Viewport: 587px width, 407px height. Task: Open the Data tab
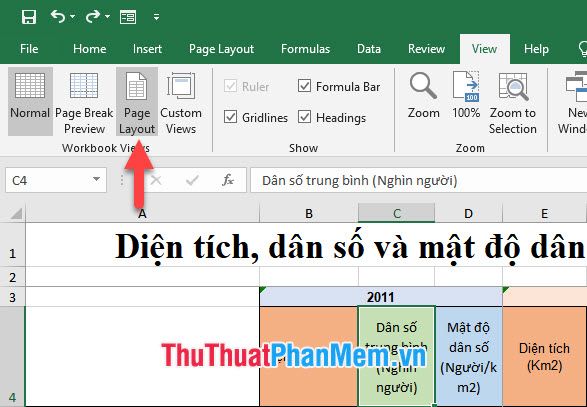pos(369,49)
